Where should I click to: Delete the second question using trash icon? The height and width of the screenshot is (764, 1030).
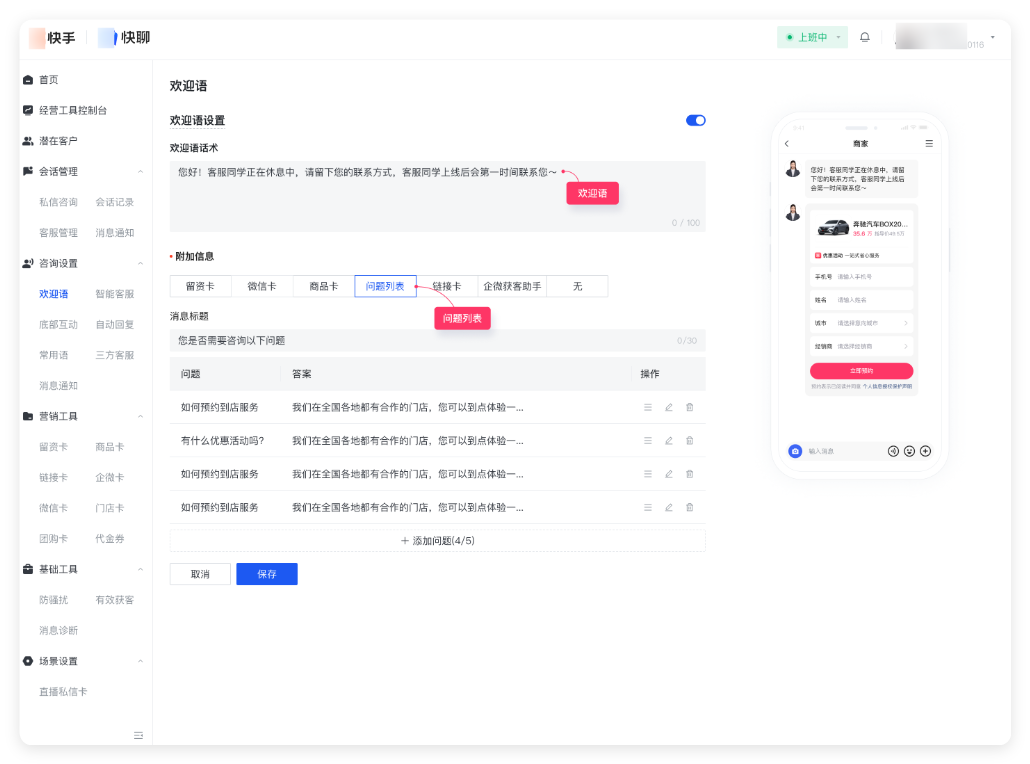click(689, 440)
